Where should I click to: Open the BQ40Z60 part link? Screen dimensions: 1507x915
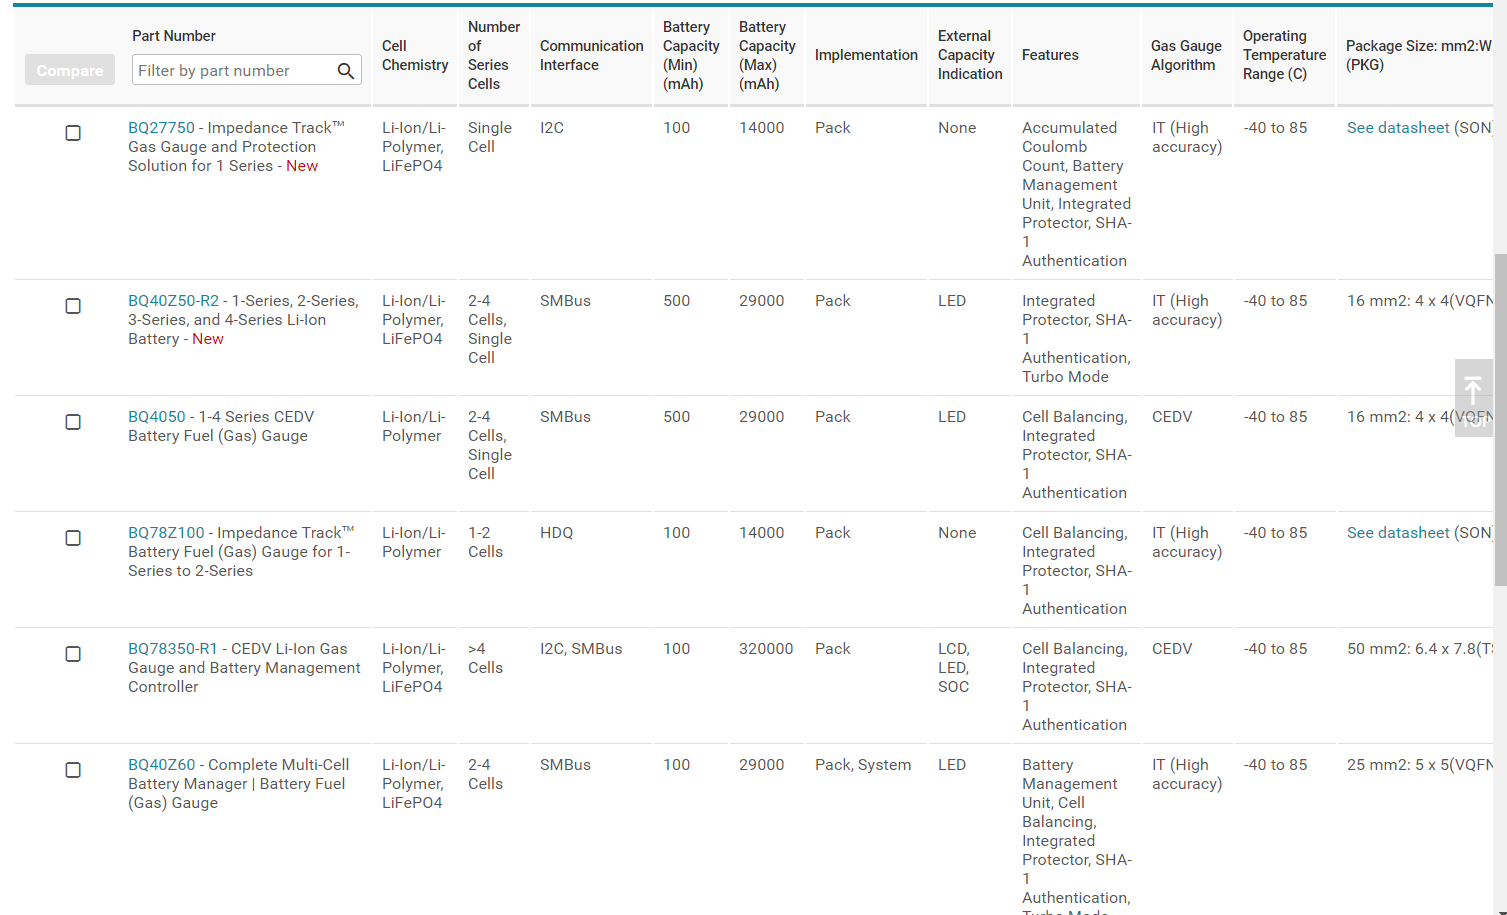[162, 765]
